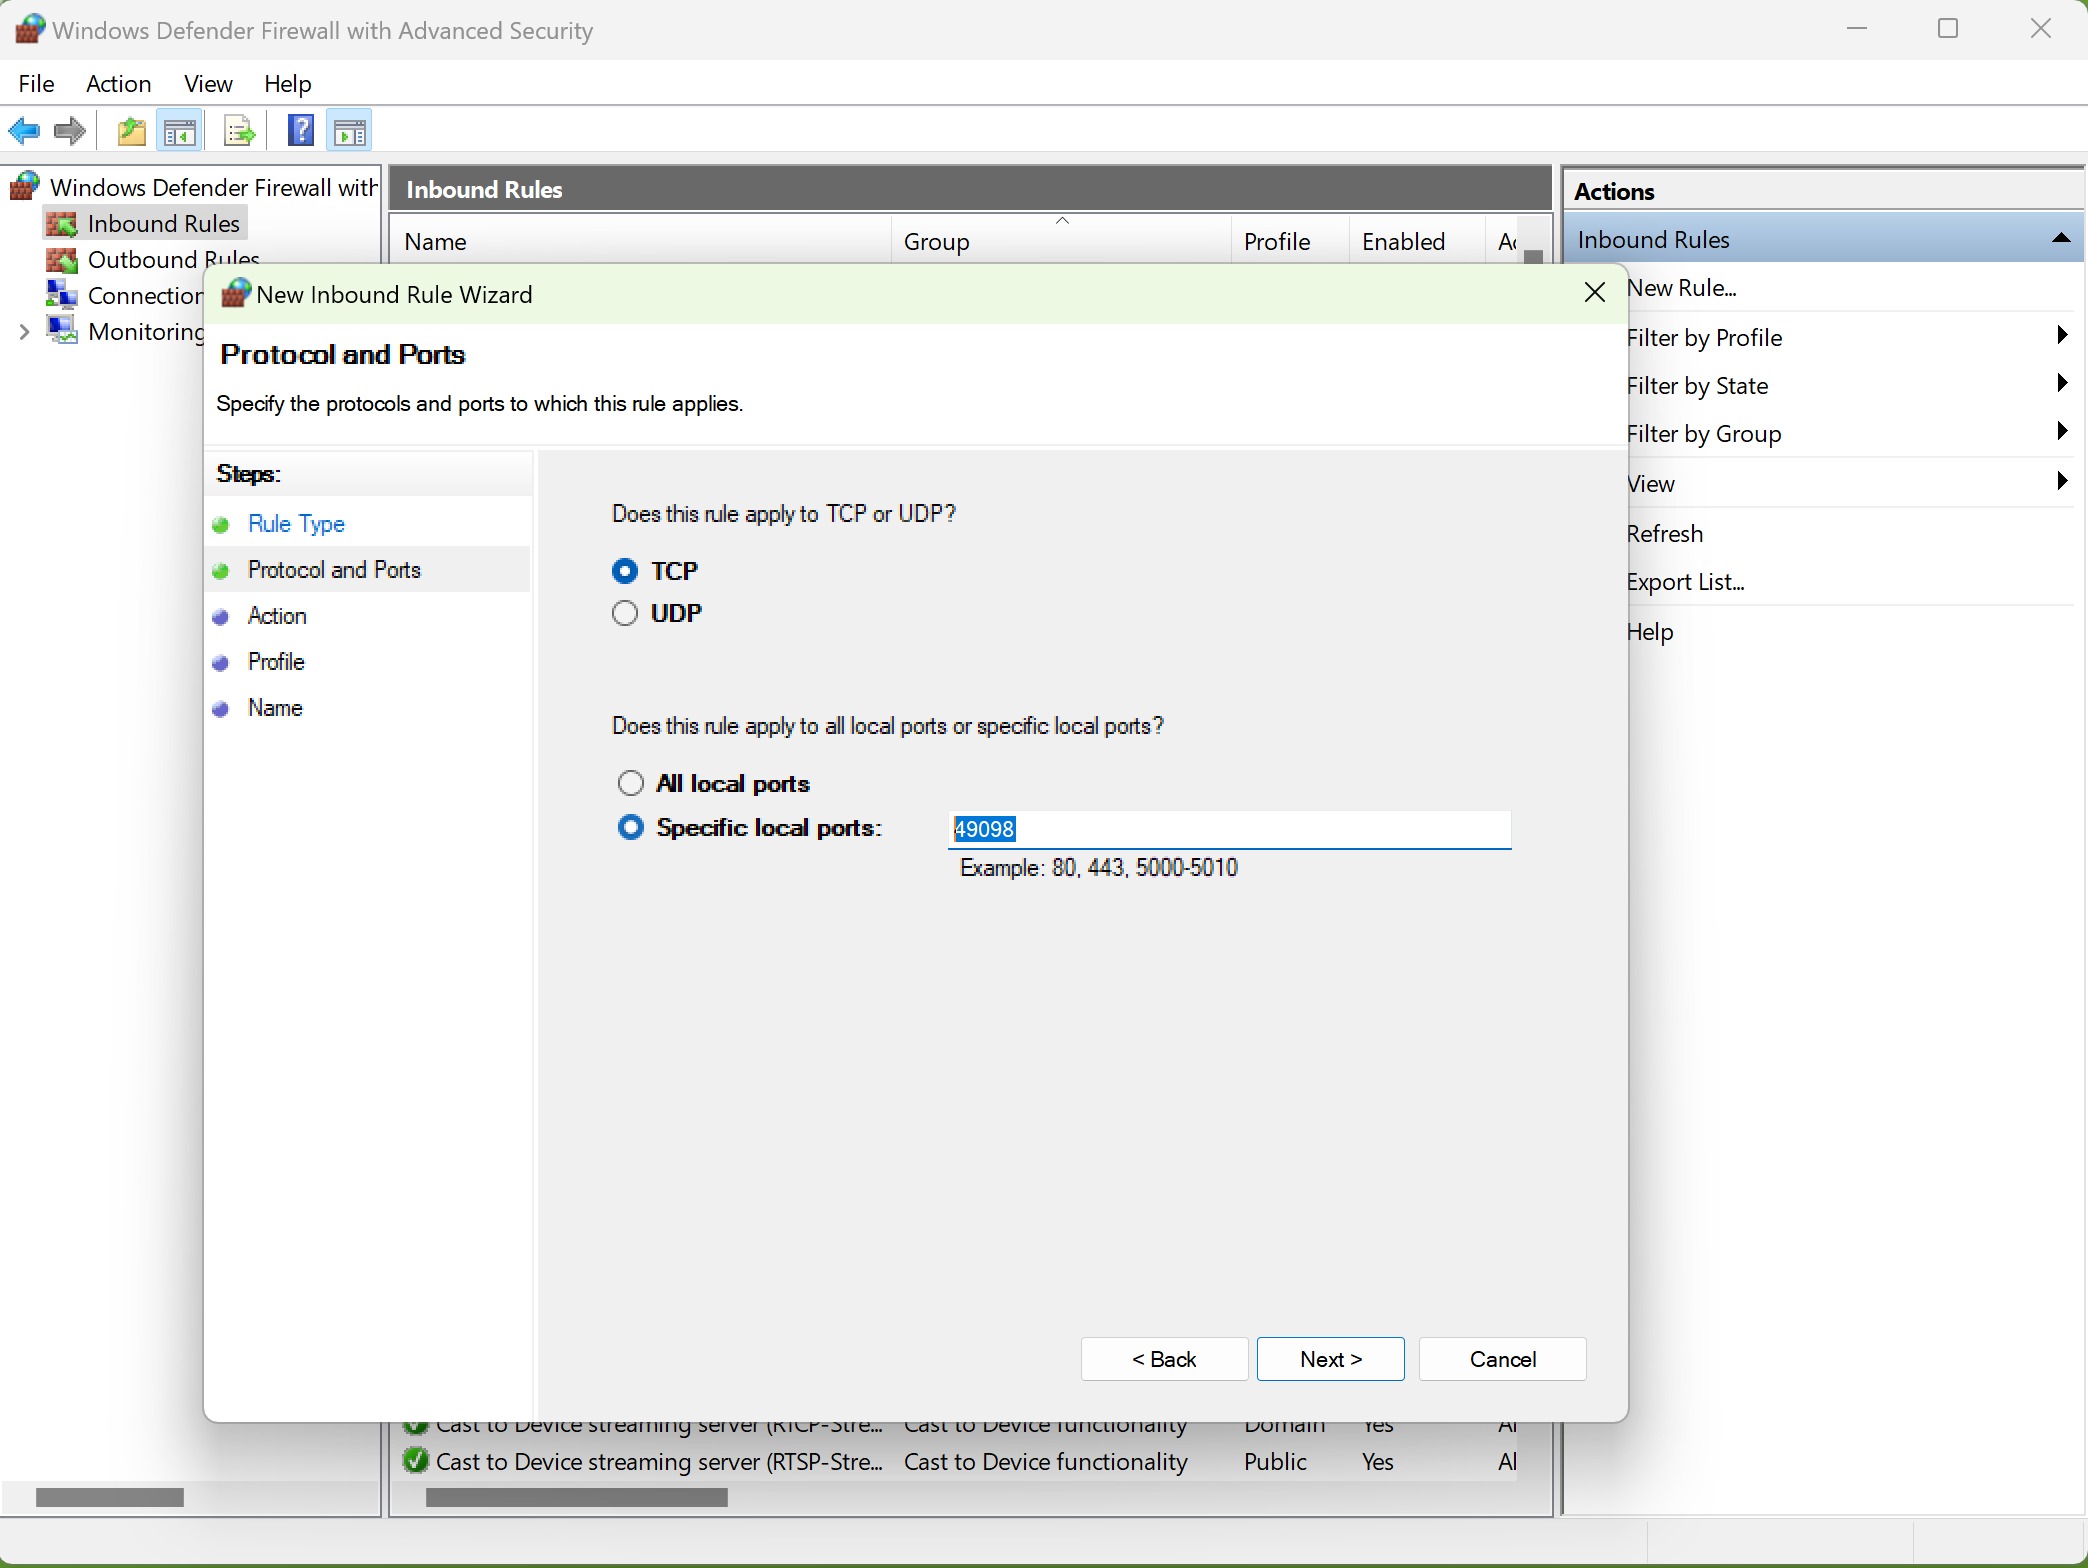Click the firewall root node icon in tree
This screenshot has height=1568, width=2088.
click(25, 187)
